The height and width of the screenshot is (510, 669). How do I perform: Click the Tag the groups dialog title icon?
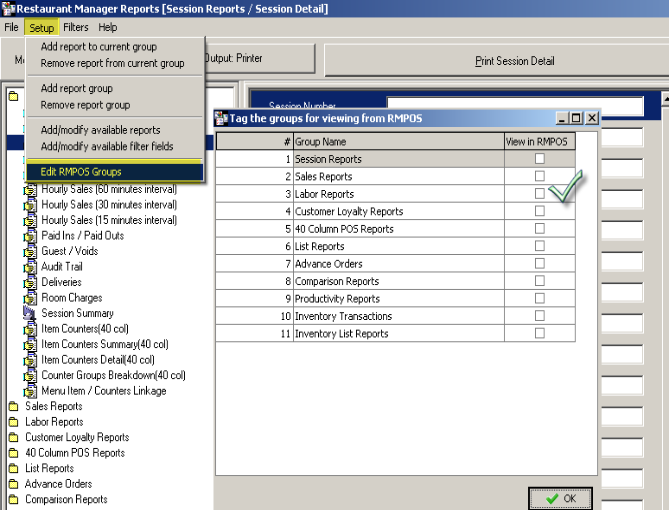pyautogui.click(x=221, y=118)
